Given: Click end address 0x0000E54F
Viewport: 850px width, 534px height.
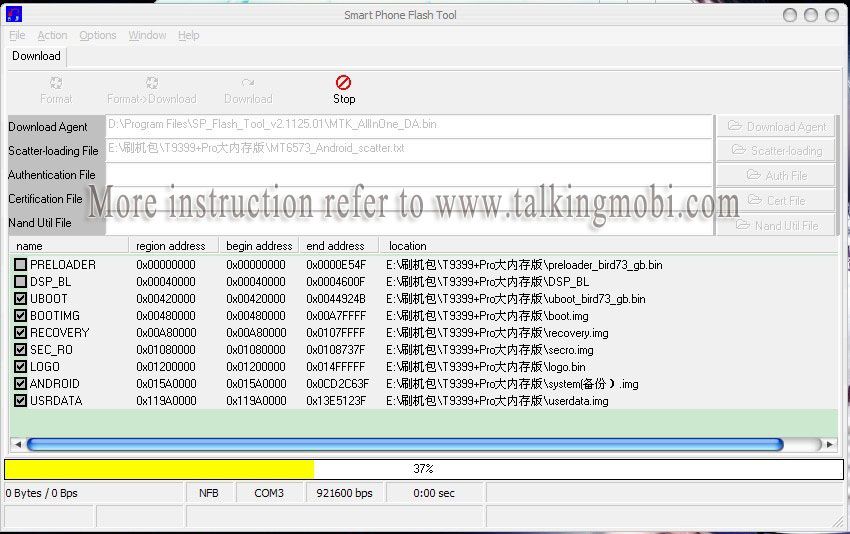Looking at the screenshot, I should pos(336,265).
